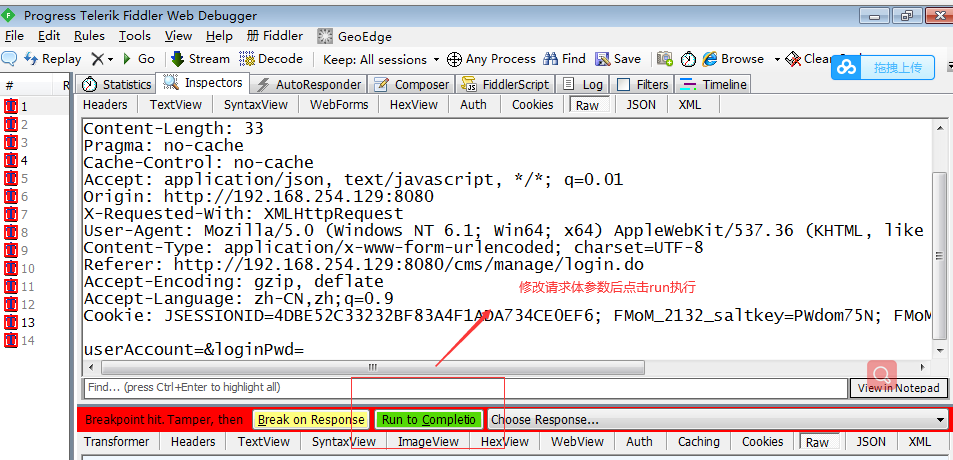Click the breakpoint icon of session 7

click(10, 215)
